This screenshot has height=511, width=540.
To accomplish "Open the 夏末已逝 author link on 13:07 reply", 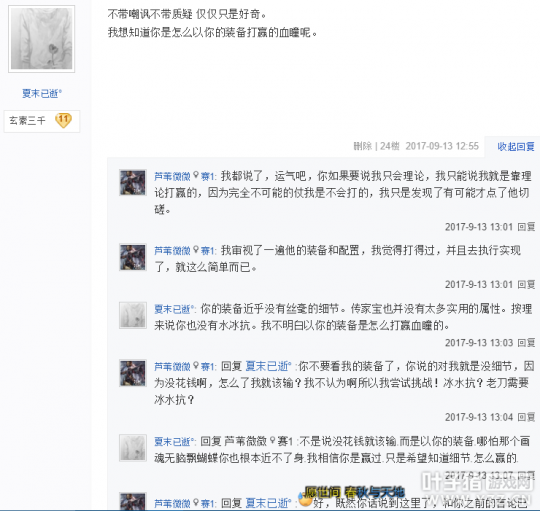I will [174, 441].
